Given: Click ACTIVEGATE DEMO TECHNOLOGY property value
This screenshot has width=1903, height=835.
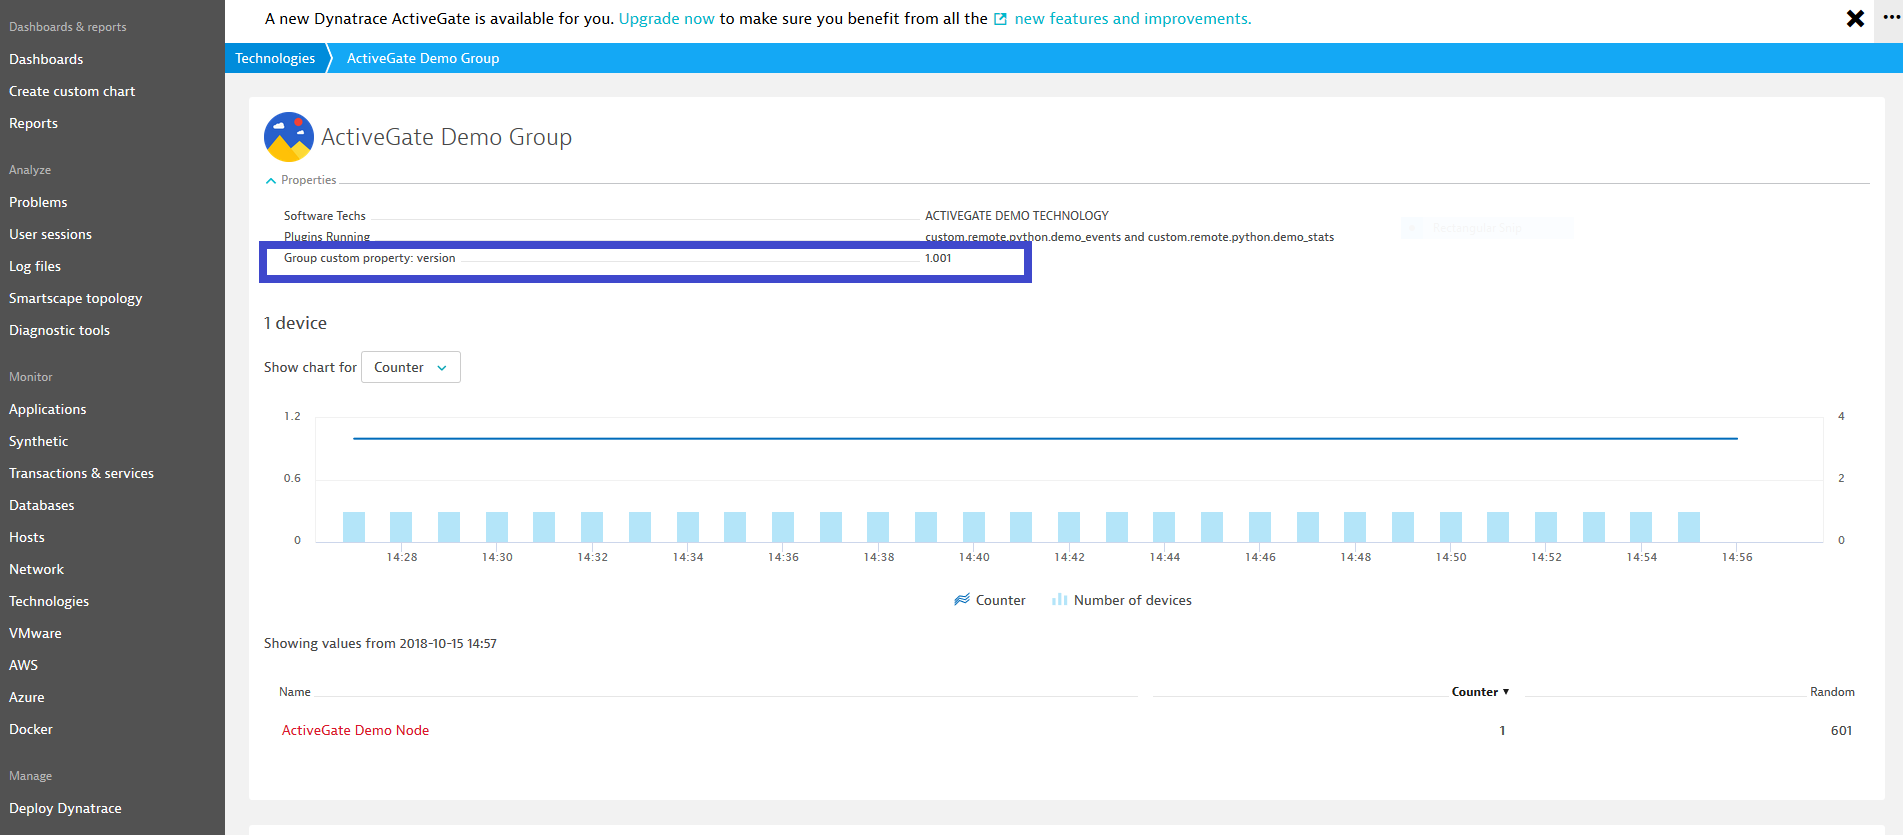Looking at the screenshot, I should coord(1016,216).
